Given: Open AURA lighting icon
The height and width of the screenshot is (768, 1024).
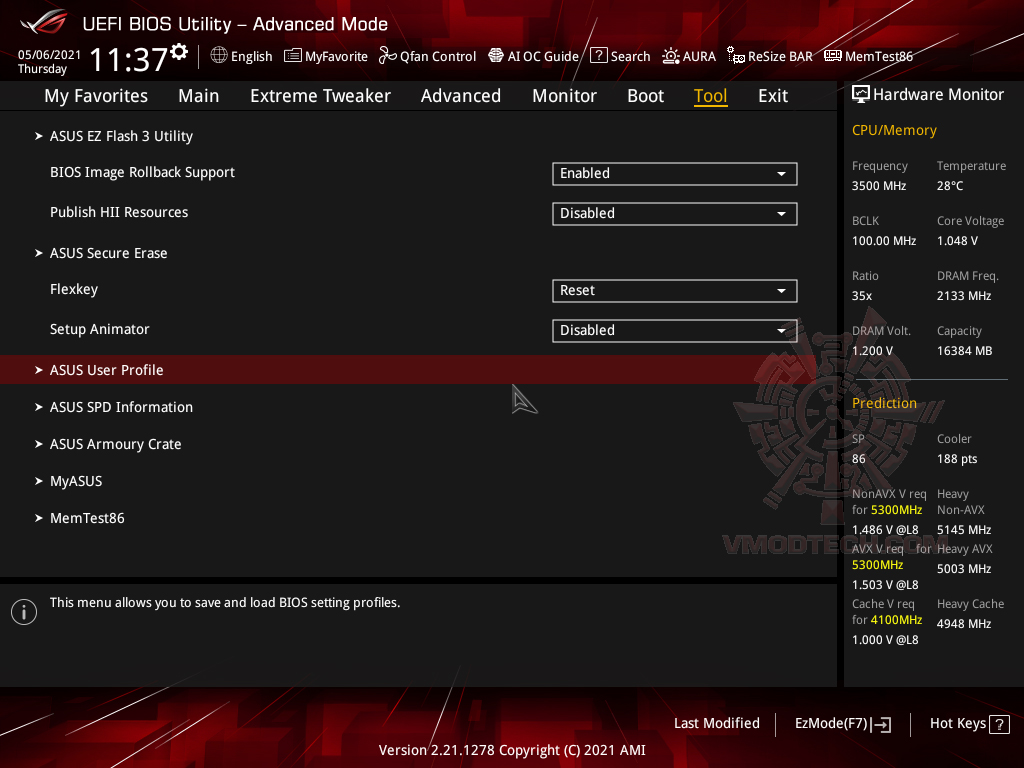Looking at the screenshot, I should tap(671, 56).
